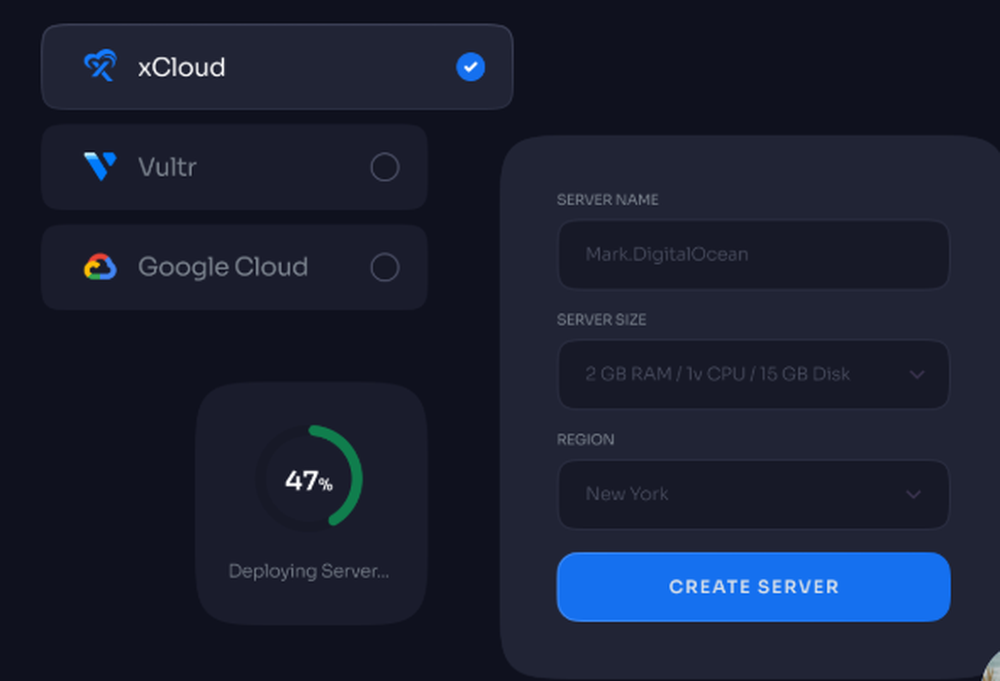The image size is (1000, 681).
Task: Click the xCloud provider logo
Action: (100, 66)
